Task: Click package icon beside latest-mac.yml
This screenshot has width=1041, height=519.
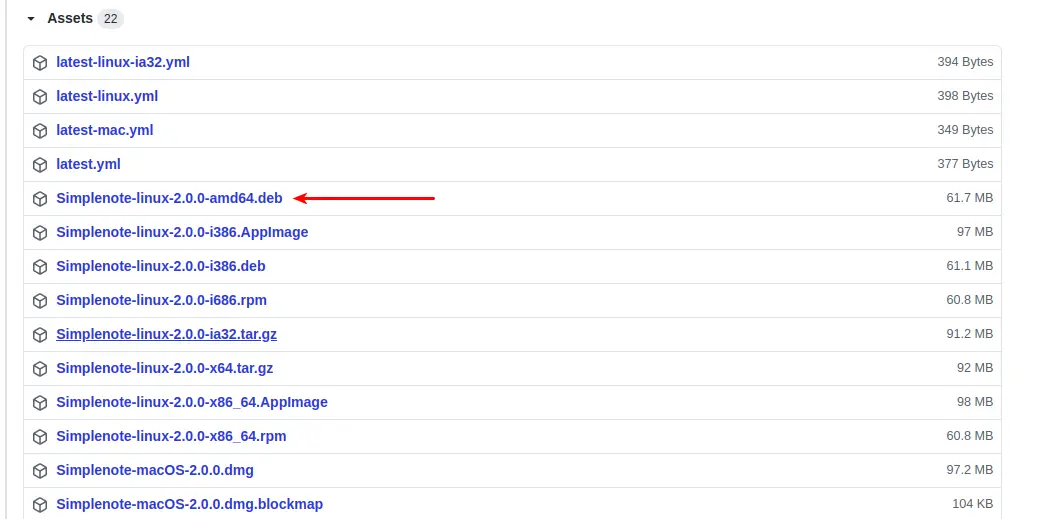Action: pyautogui.click(x=40, y=131)
